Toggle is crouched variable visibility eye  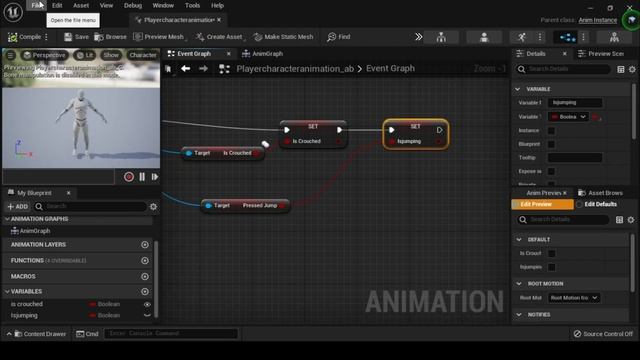point(147,304)
